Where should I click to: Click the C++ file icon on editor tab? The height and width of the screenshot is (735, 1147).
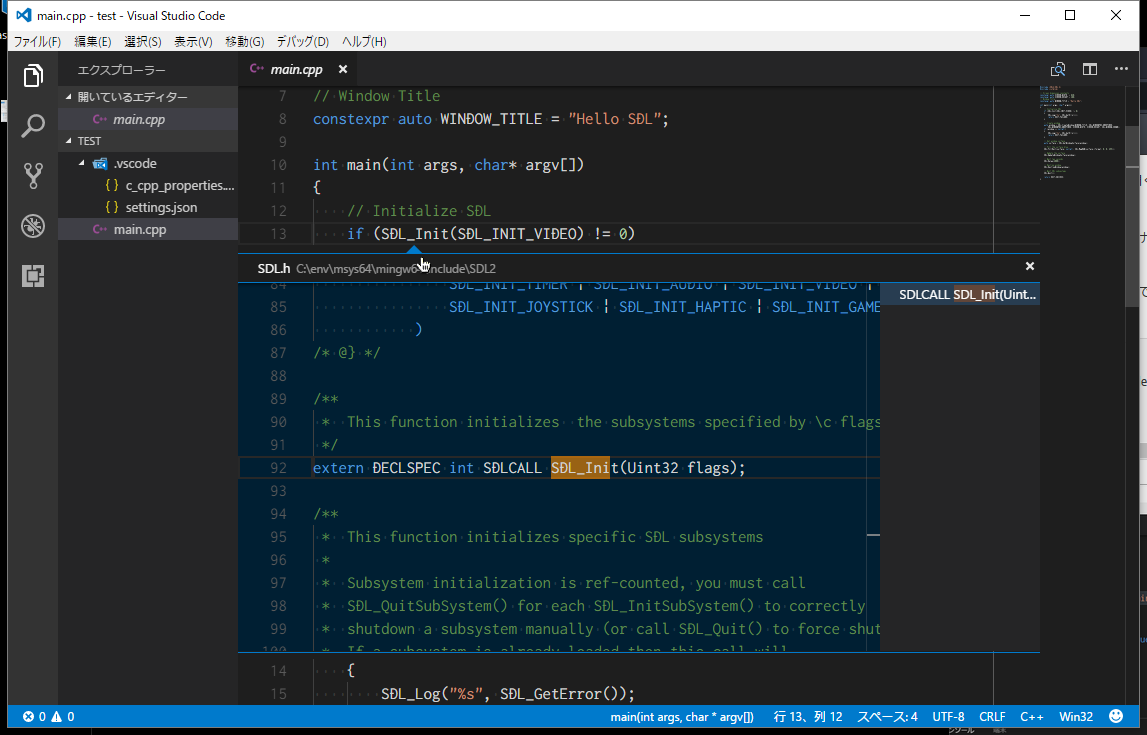pos(256,69)
